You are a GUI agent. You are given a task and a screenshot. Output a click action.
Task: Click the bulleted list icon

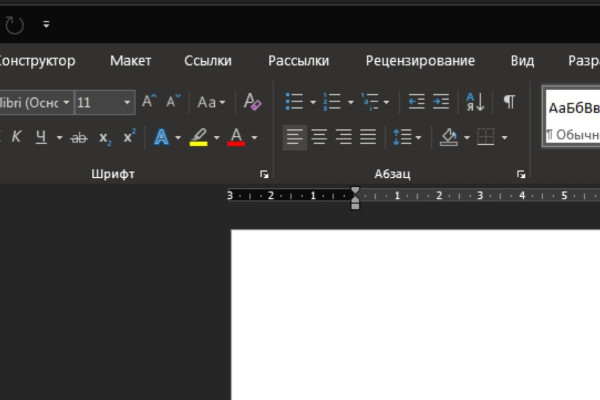point(294,102)
